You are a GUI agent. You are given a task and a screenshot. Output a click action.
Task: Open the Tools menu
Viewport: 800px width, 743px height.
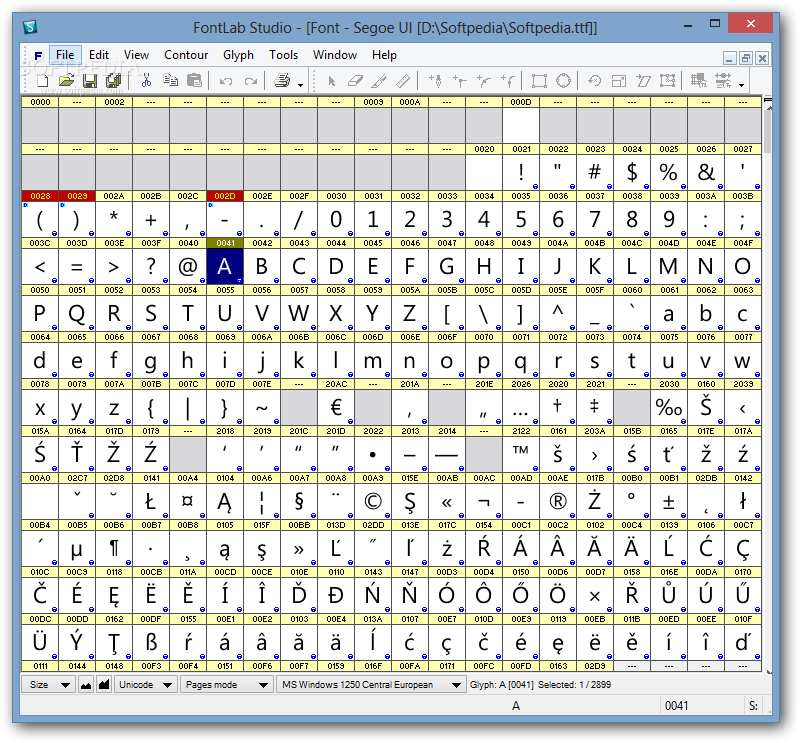click(283, 55)
